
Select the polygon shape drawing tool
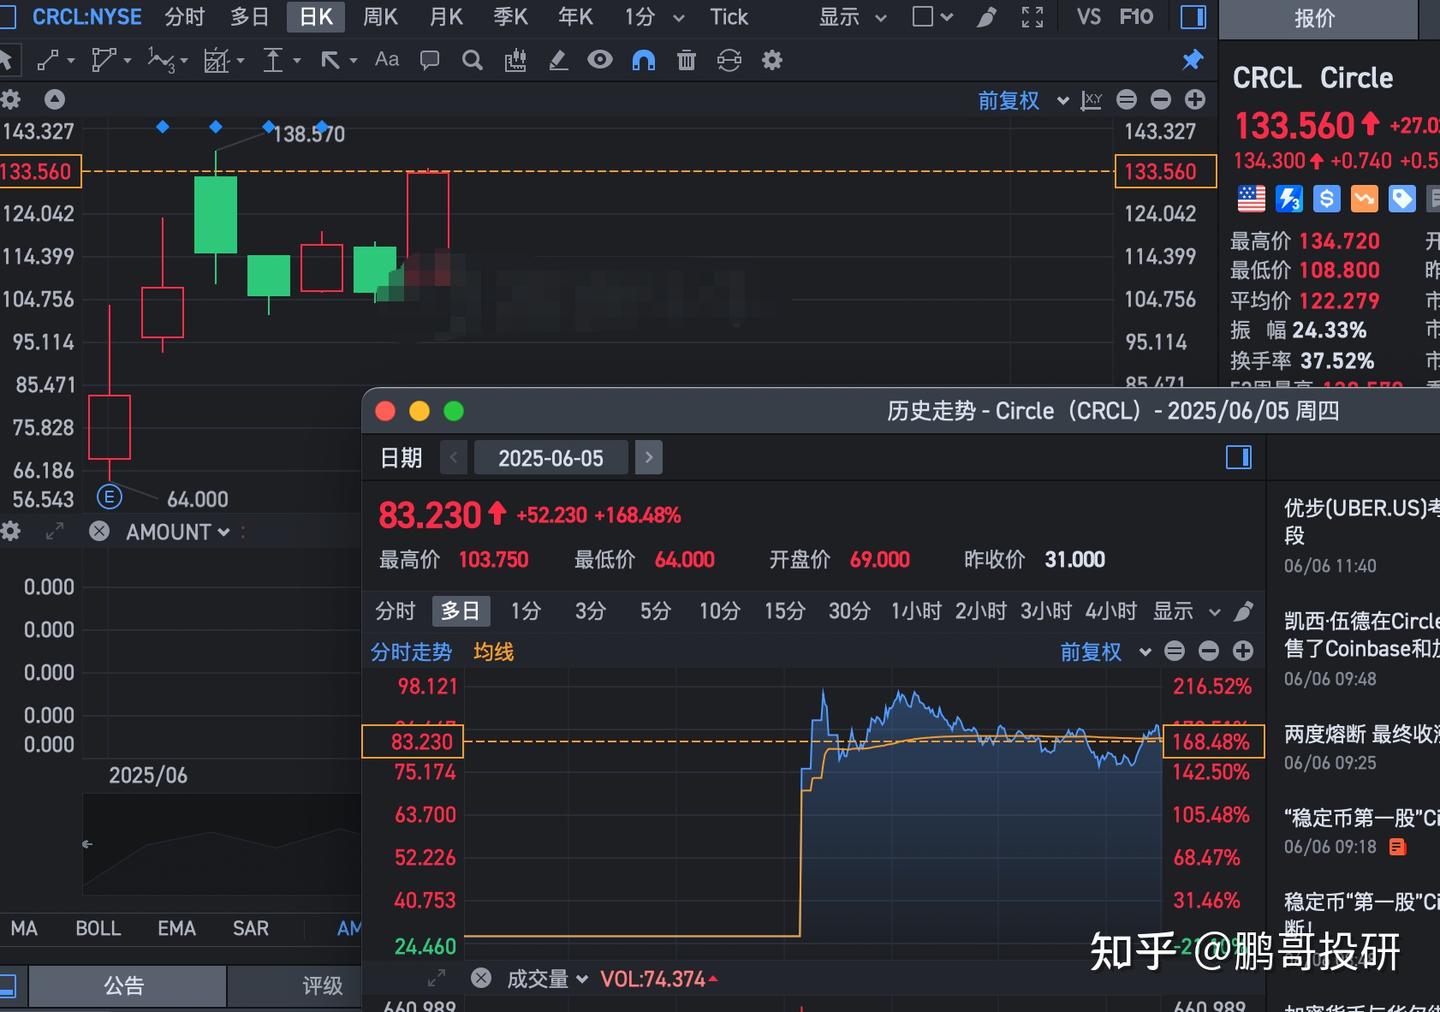tap(103, 61)
